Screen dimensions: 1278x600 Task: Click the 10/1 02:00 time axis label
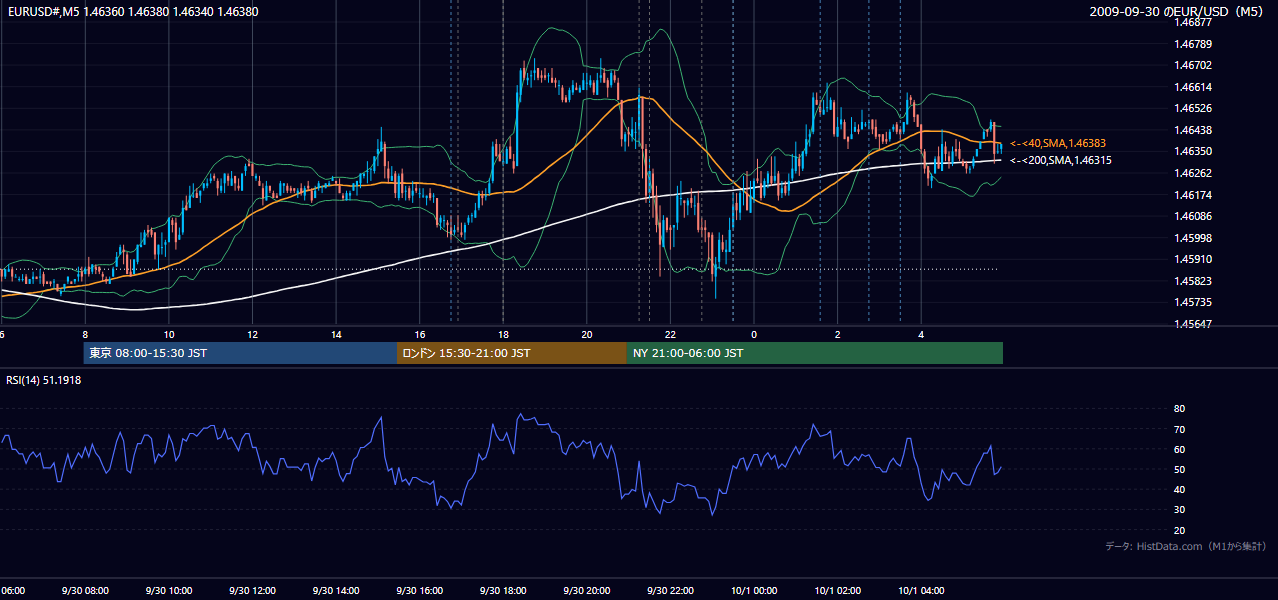click(837, 591)
